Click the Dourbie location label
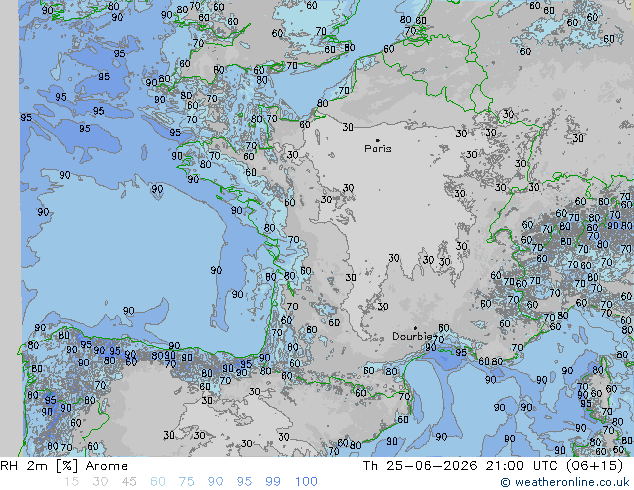Image resolution: width=634 pixels, height=490 pixels. 412,336
